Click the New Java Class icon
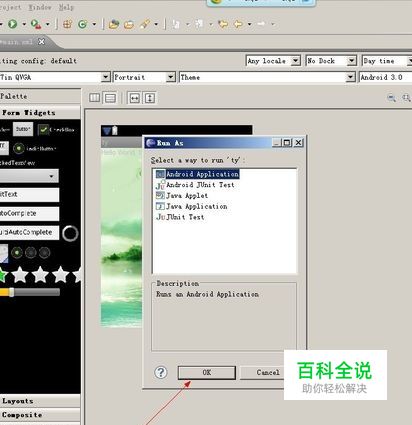The image size is (412, 425). click(82, 24)
